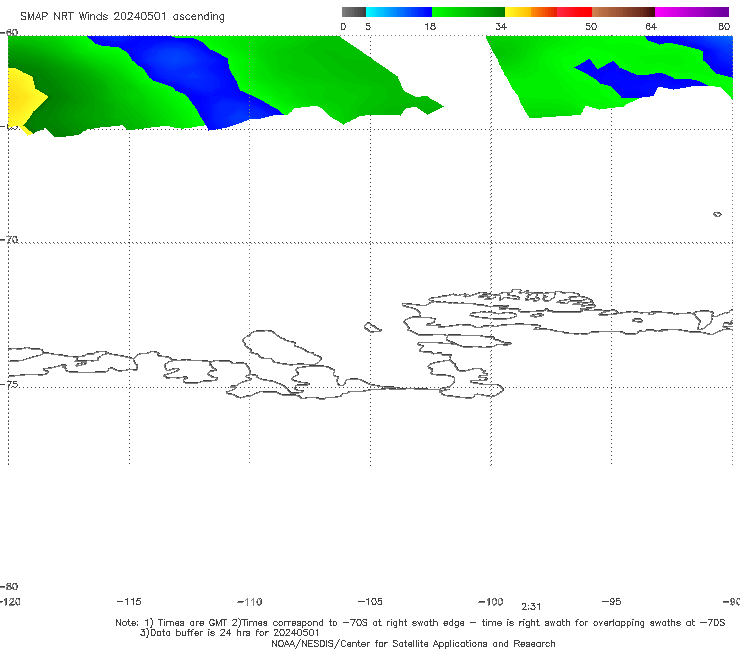Click the gray 0-5 segment of the color bar
Viewport: 740px width, 650px height.
click(354, 12)
